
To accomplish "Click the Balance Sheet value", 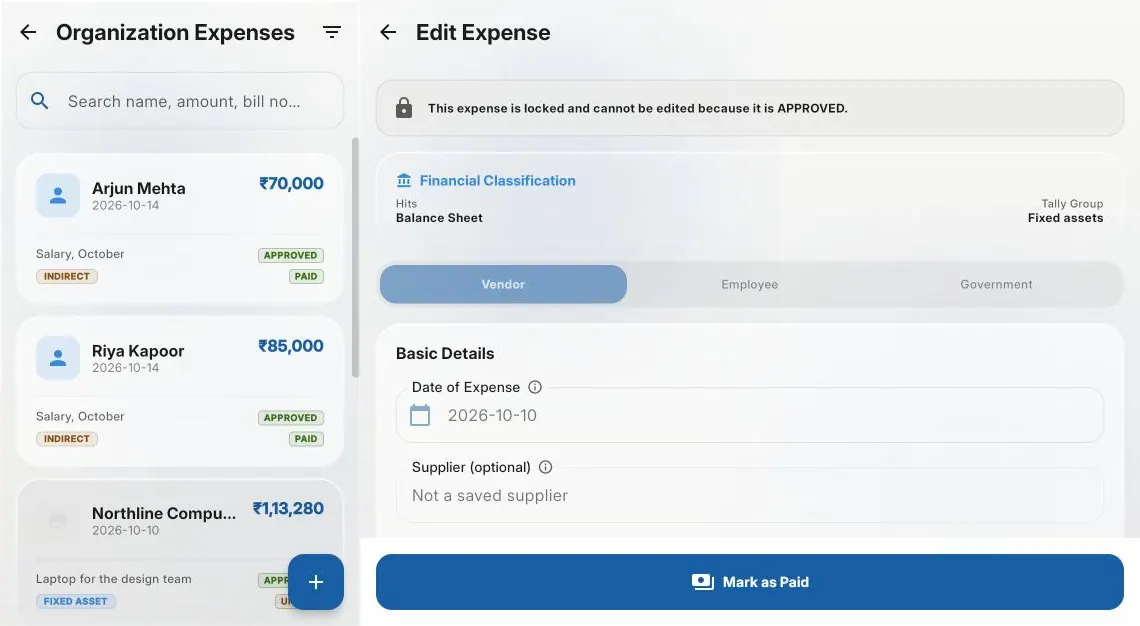I will pos(439,217).
